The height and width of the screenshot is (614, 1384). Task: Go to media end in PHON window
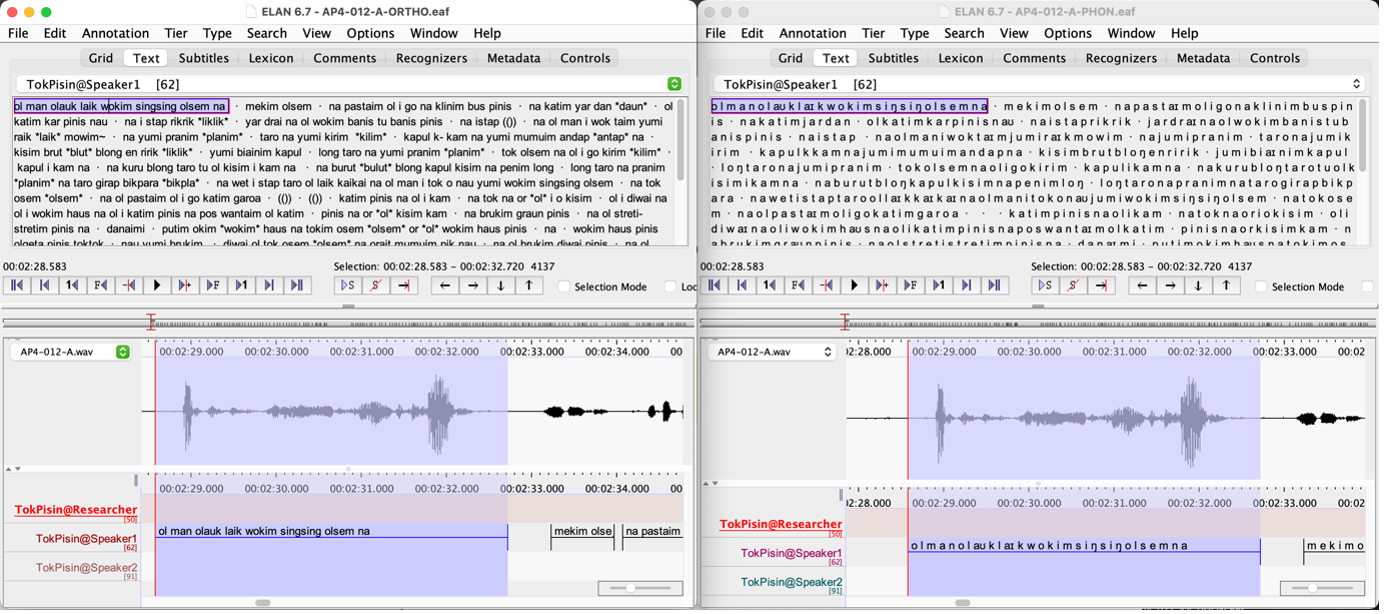tap(994, 286)
